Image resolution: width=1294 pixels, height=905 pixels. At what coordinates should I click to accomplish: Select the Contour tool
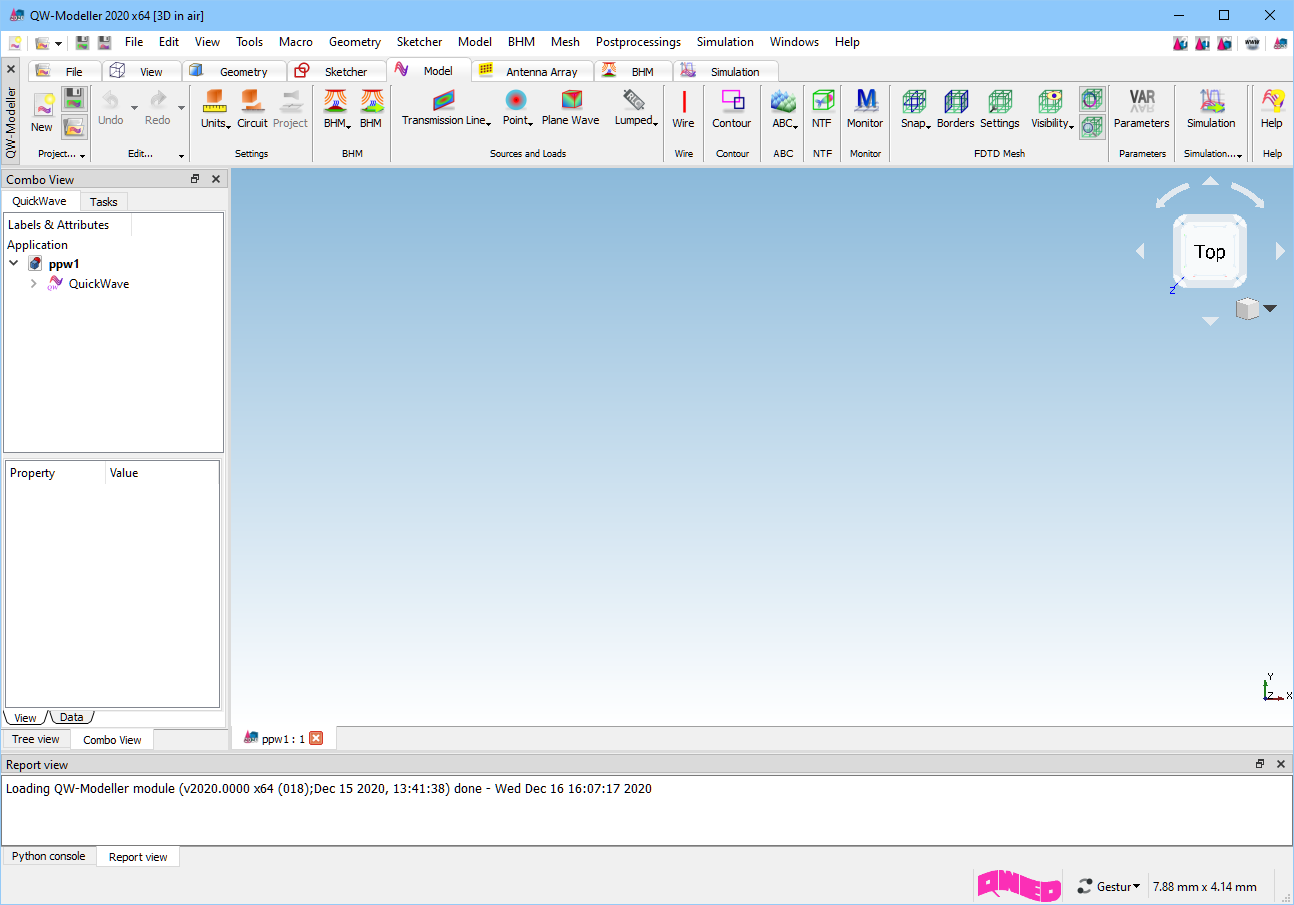(x=731, y=110)
